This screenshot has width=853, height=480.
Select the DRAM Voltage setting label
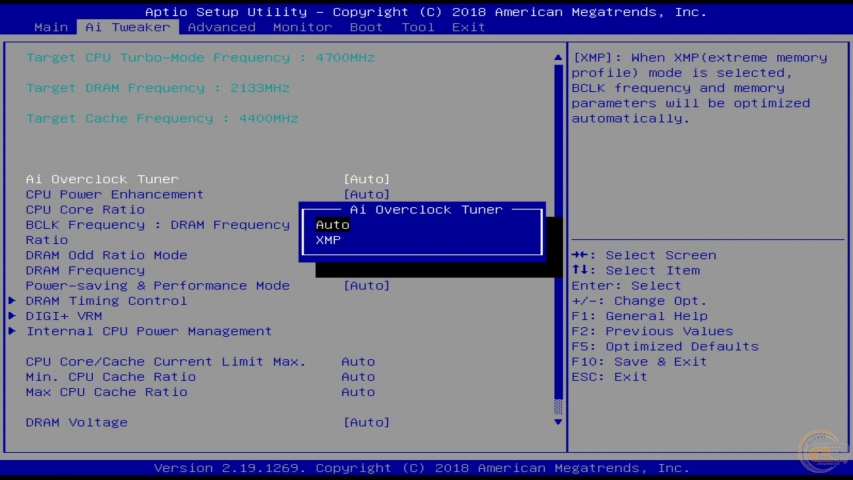tap(77, 422)
